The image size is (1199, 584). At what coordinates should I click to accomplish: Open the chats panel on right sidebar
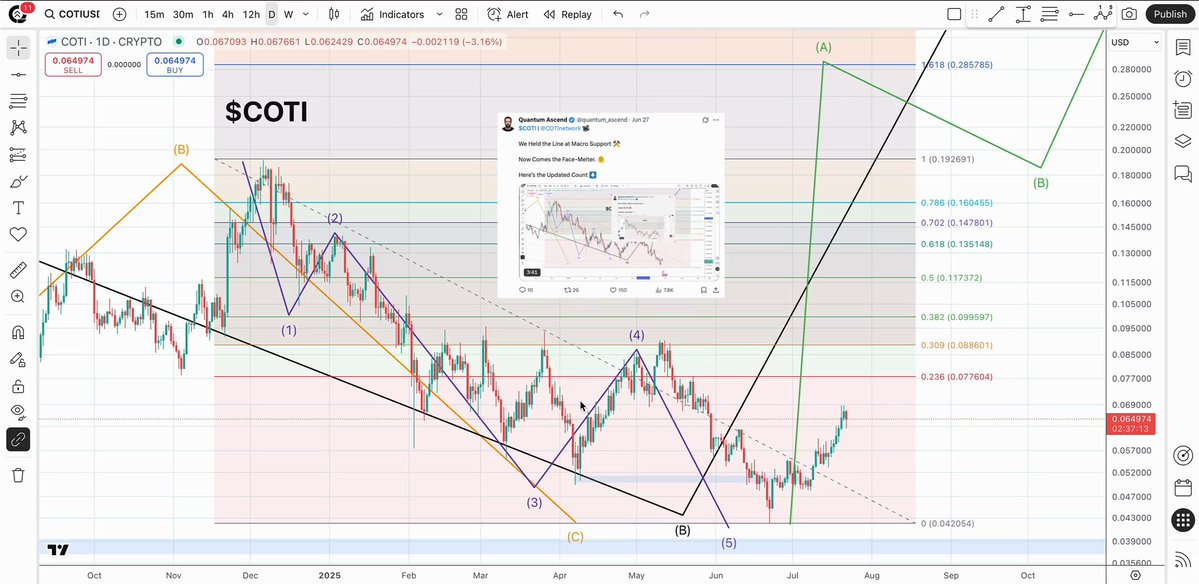pos(1182,174)
